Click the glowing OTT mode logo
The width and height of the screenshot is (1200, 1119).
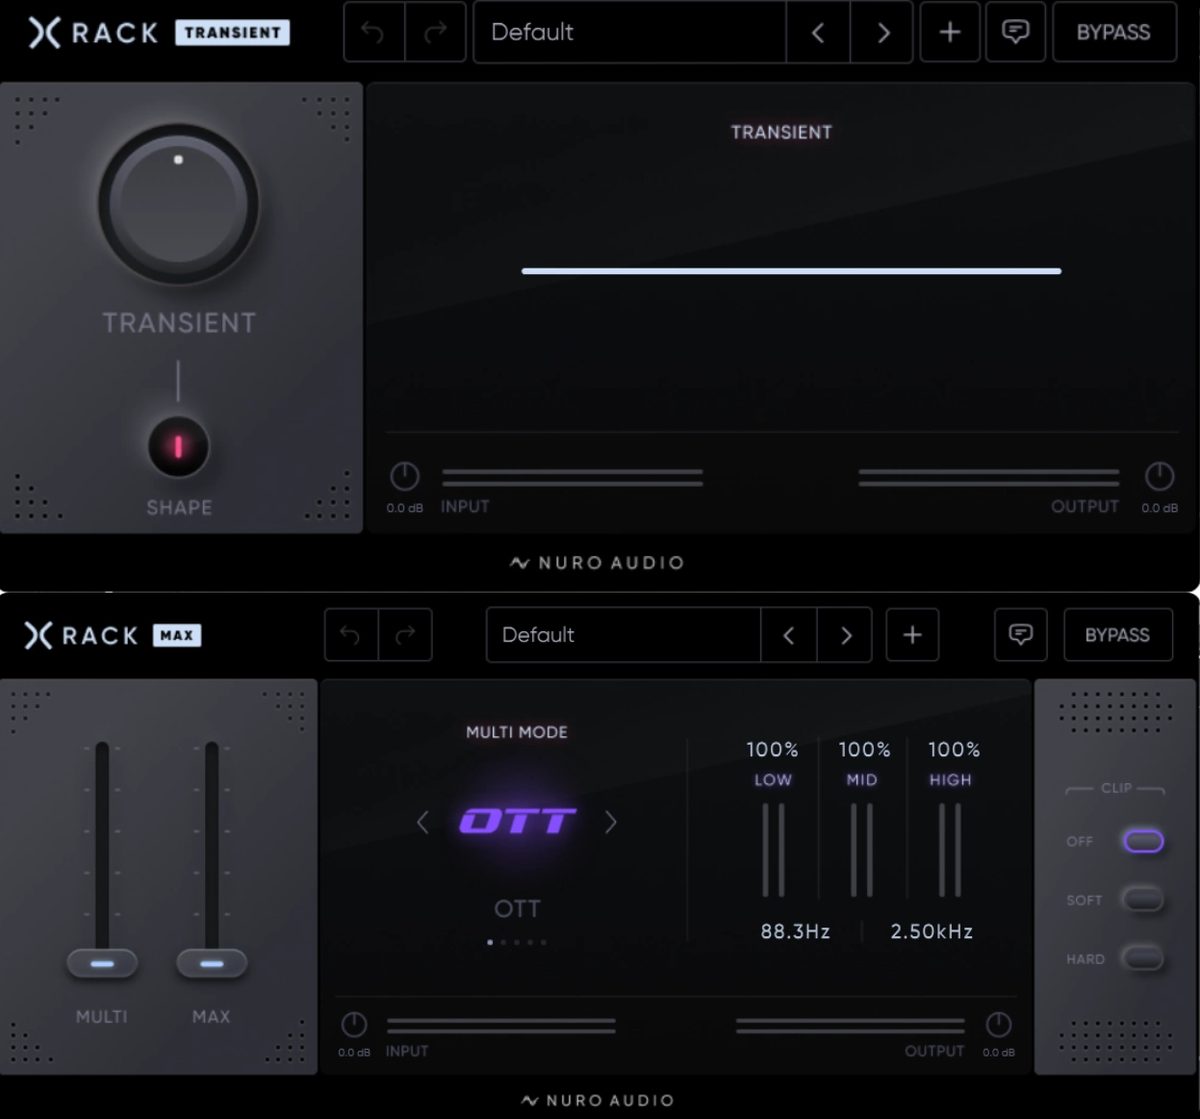point(517,822)
